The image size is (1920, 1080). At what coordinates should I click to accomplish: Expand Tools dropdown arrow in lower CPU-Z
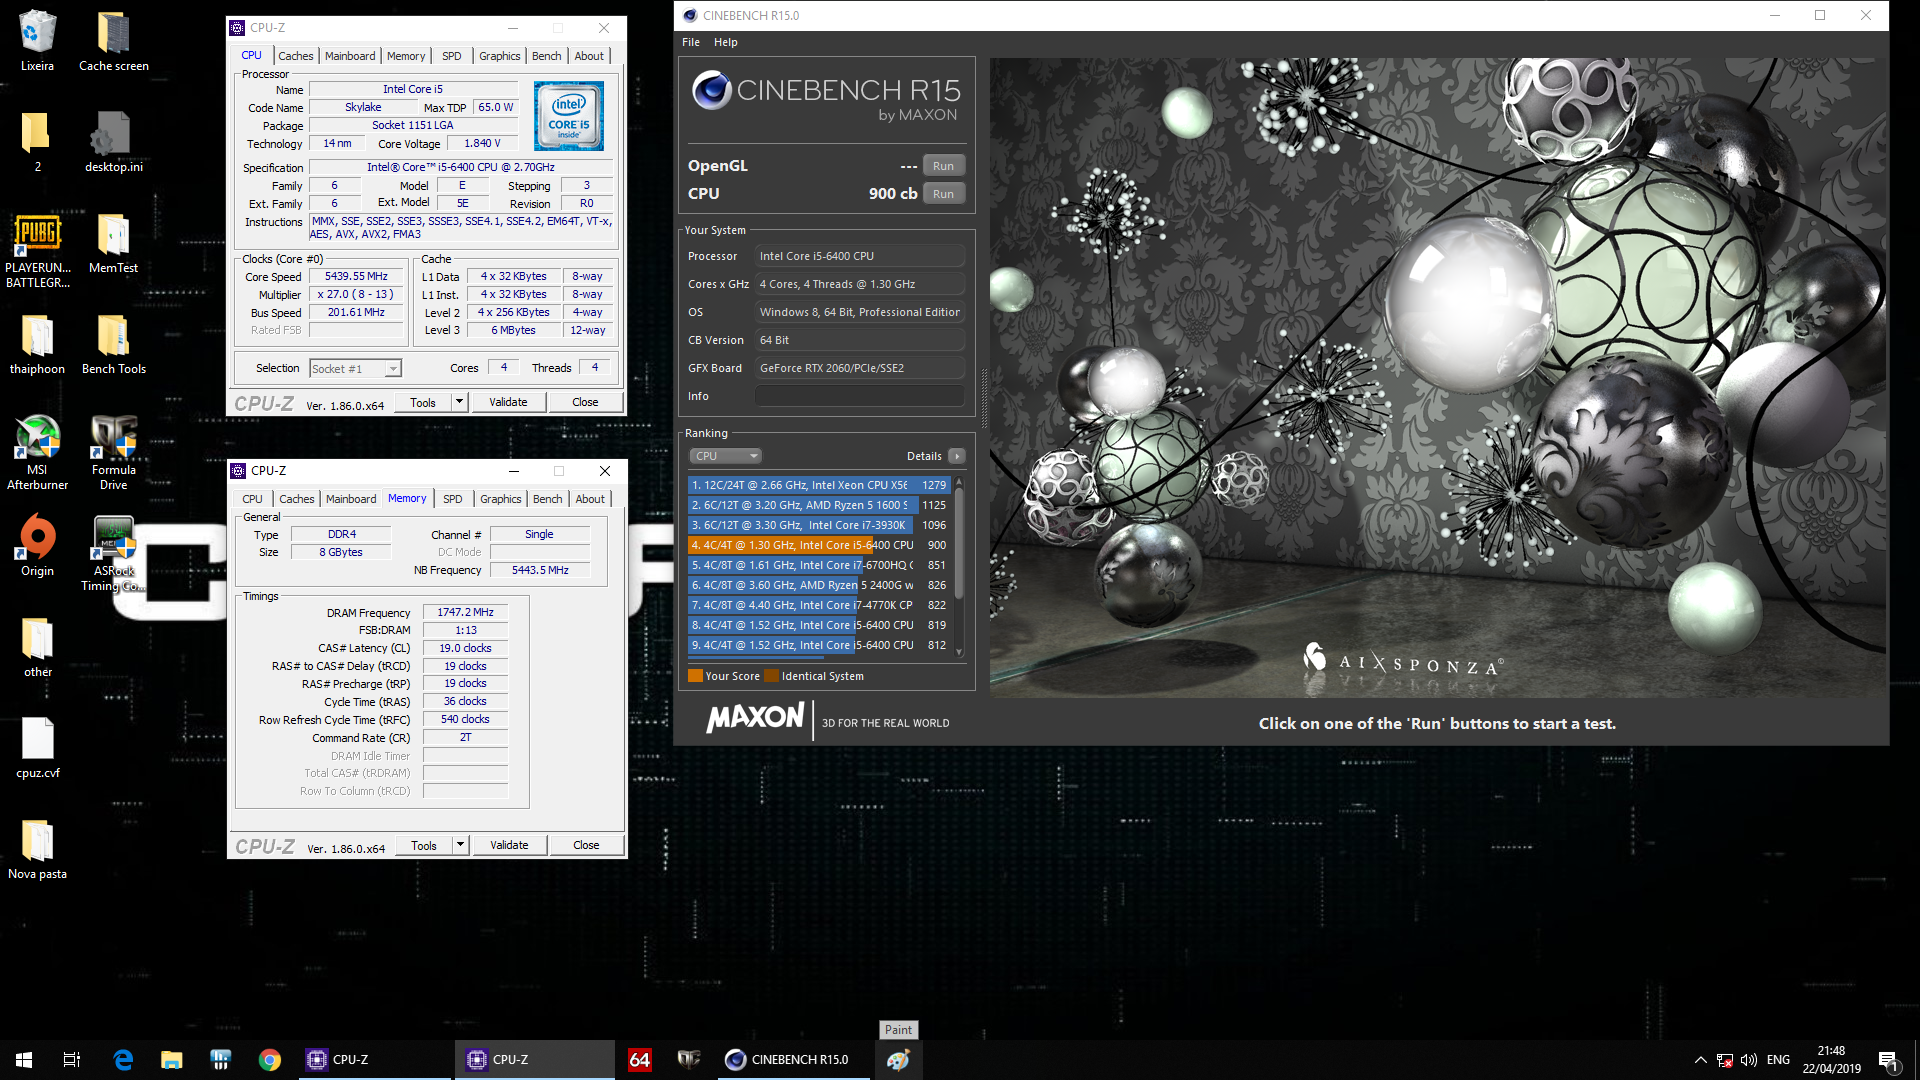pyautogui.click(x=460, y=845)
